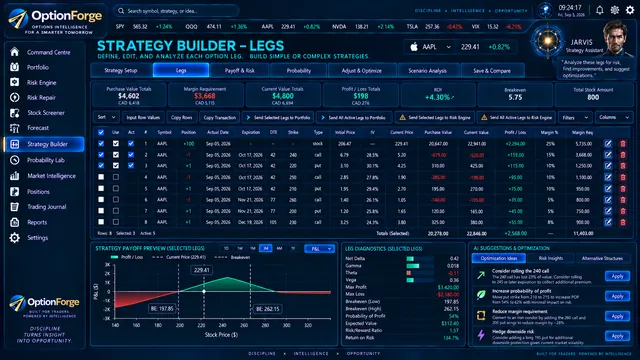The image size is (640, 360).
Task: Apply the rolling 240 call suggestion
Action: (x=617, y=276)
